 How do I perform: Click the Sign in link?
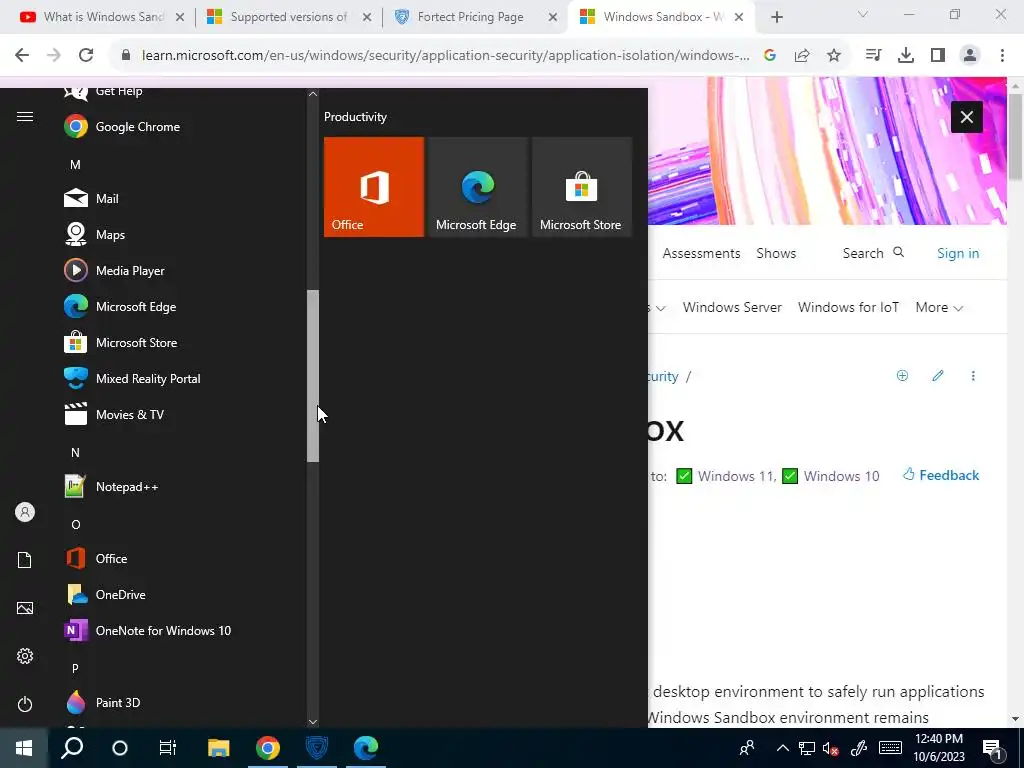tap(958, 253)
